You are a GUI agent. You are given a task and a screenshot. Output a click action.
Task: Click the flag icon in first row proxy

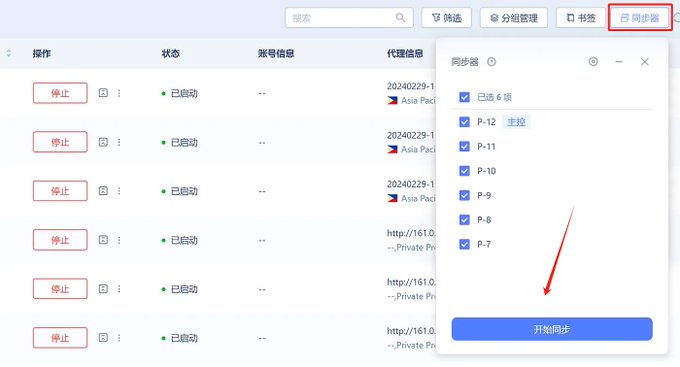(x=392, y=101)
